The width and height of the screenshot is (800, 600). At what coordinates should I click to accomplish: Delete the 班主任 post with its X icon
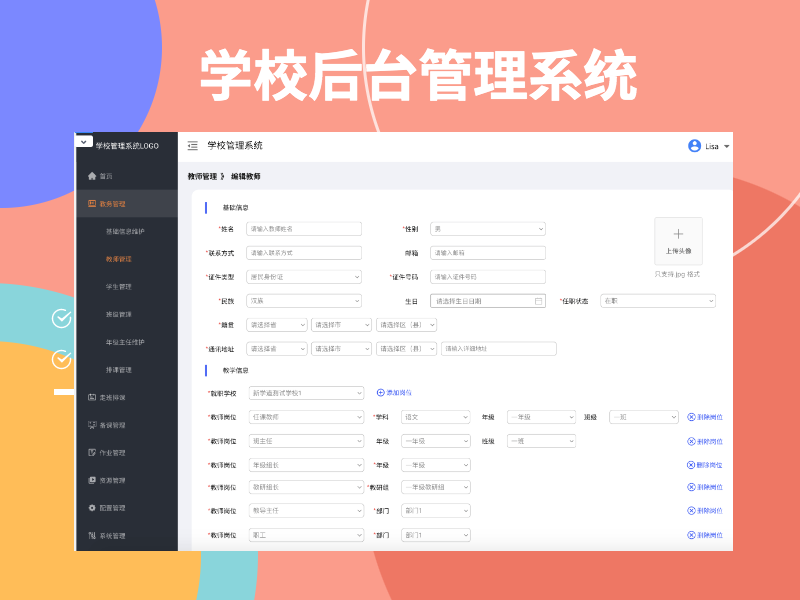point(691,441)
